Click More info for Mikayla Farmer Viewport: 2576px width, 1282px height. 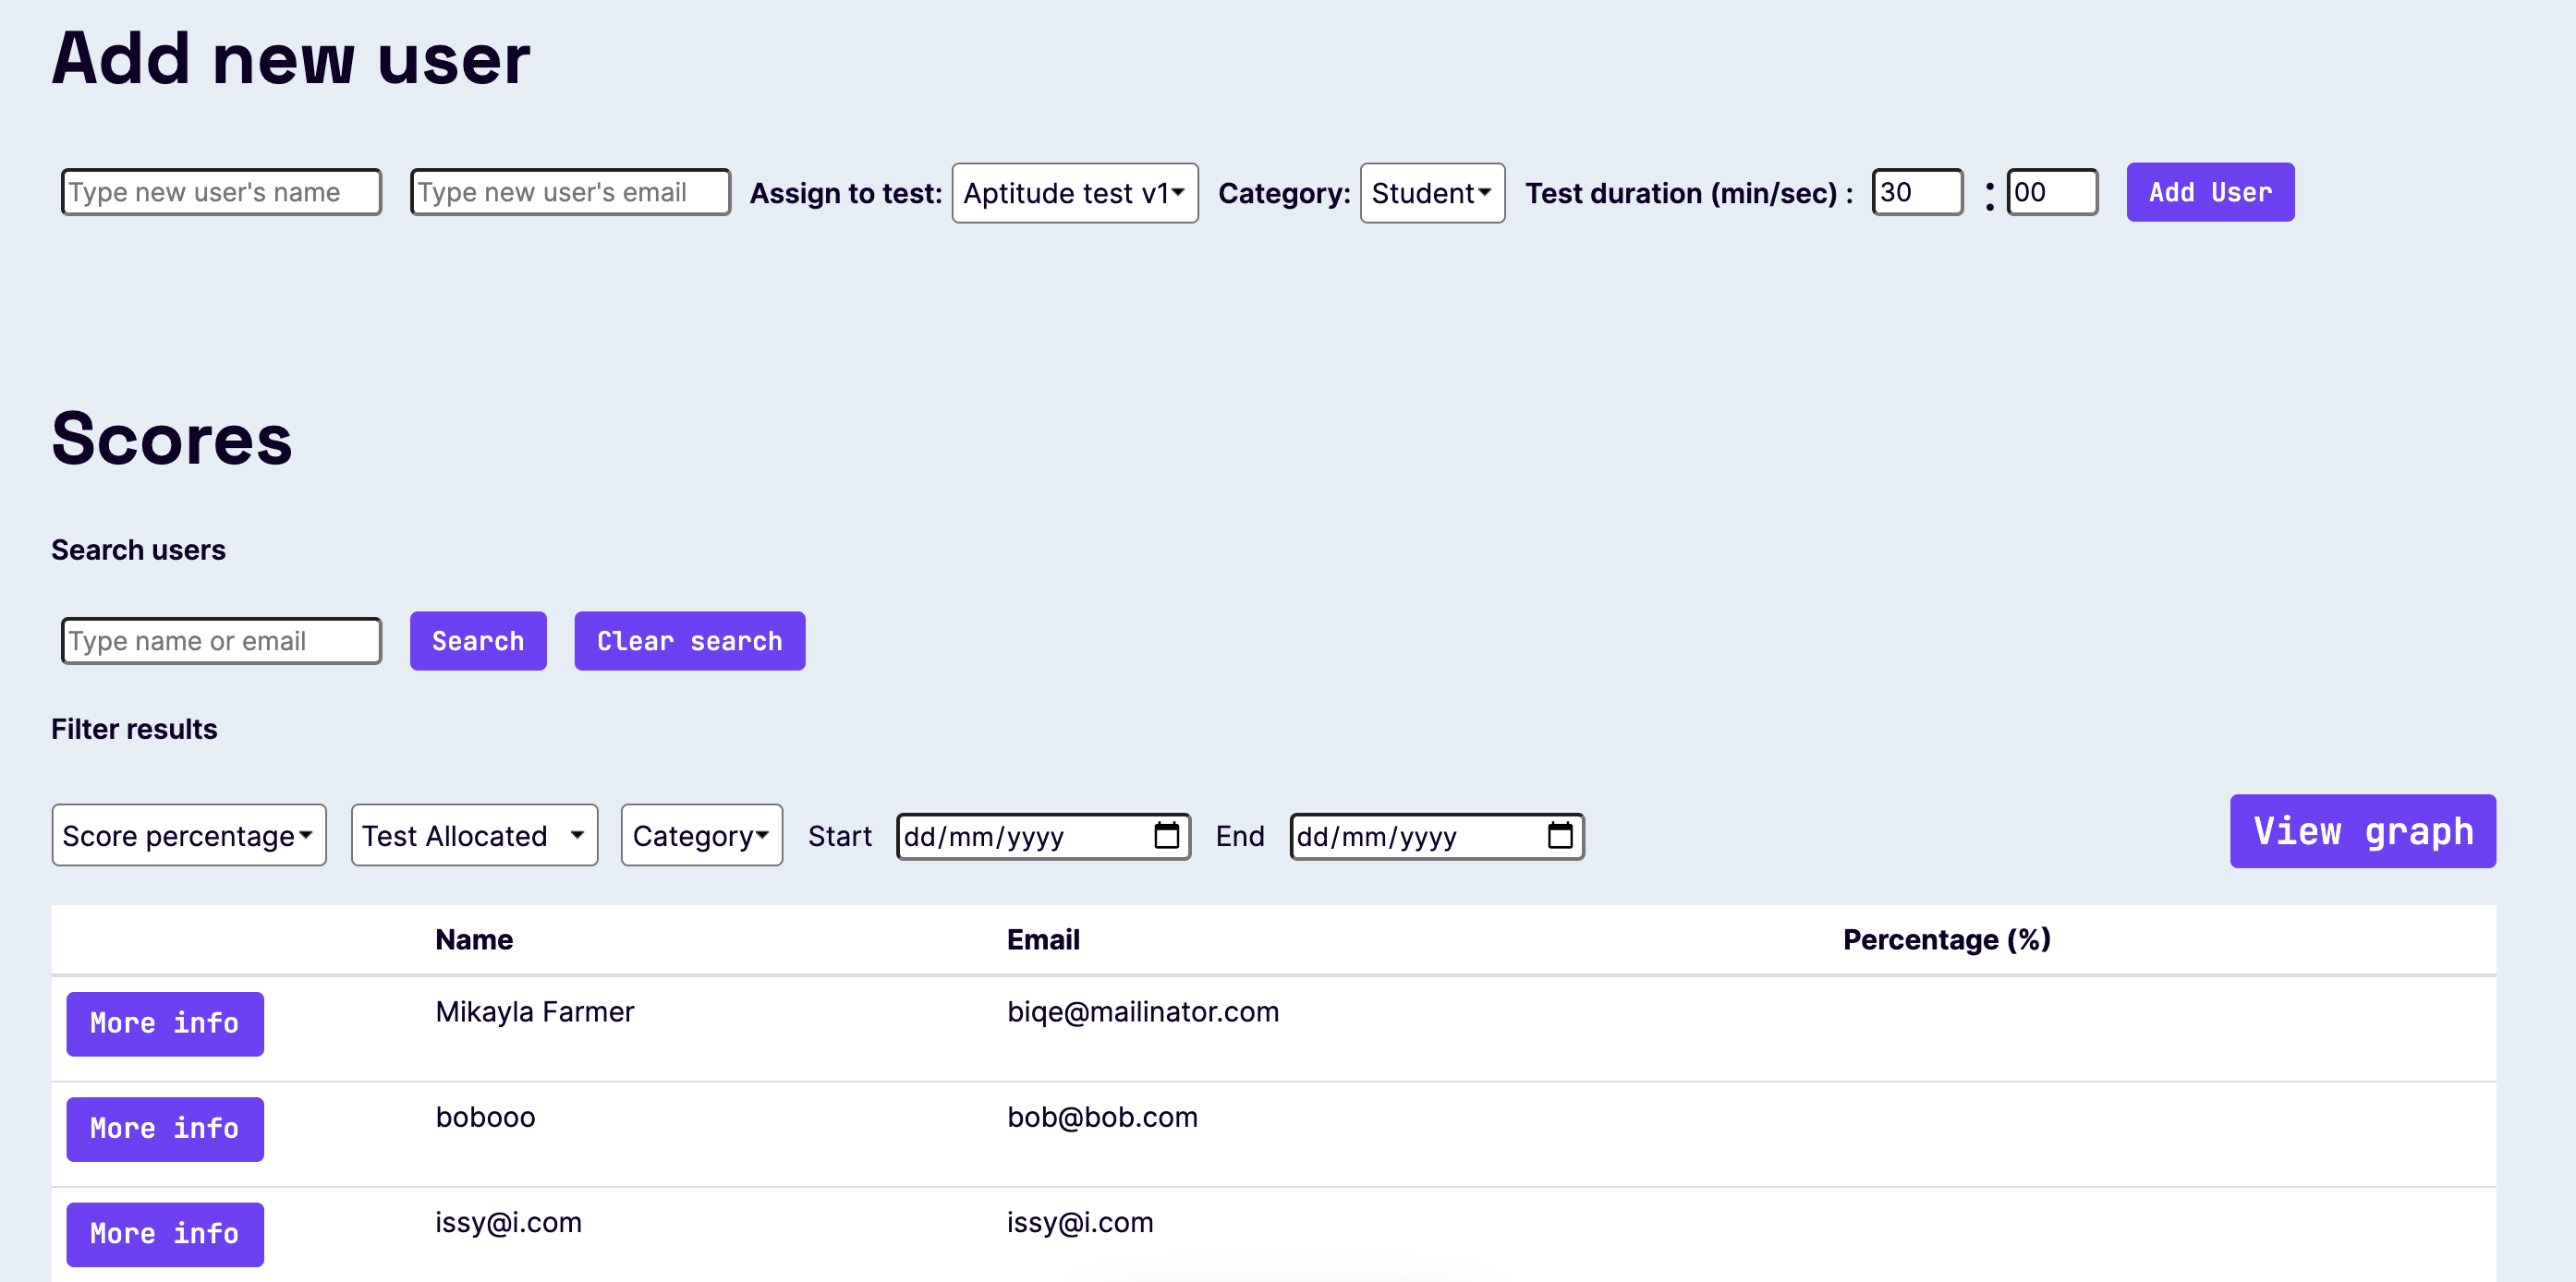pos(164,1024)
